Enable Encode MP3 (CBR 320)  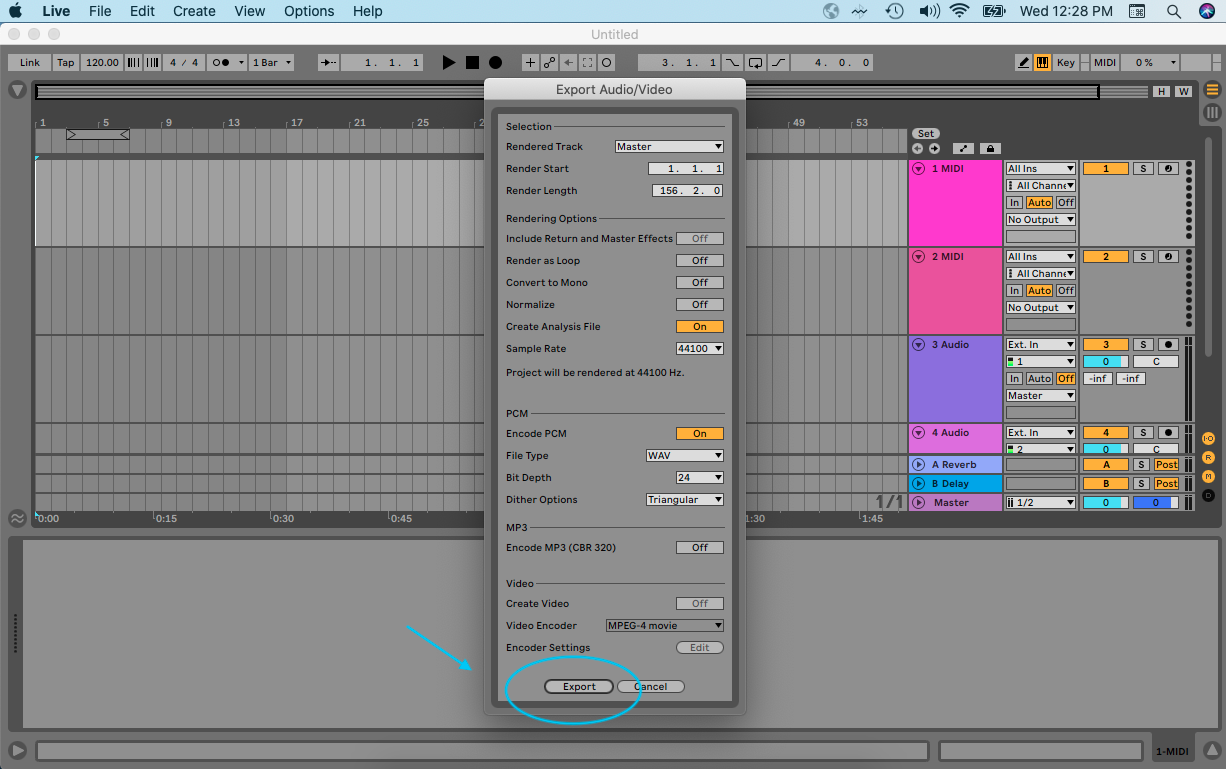click(699, 548)
